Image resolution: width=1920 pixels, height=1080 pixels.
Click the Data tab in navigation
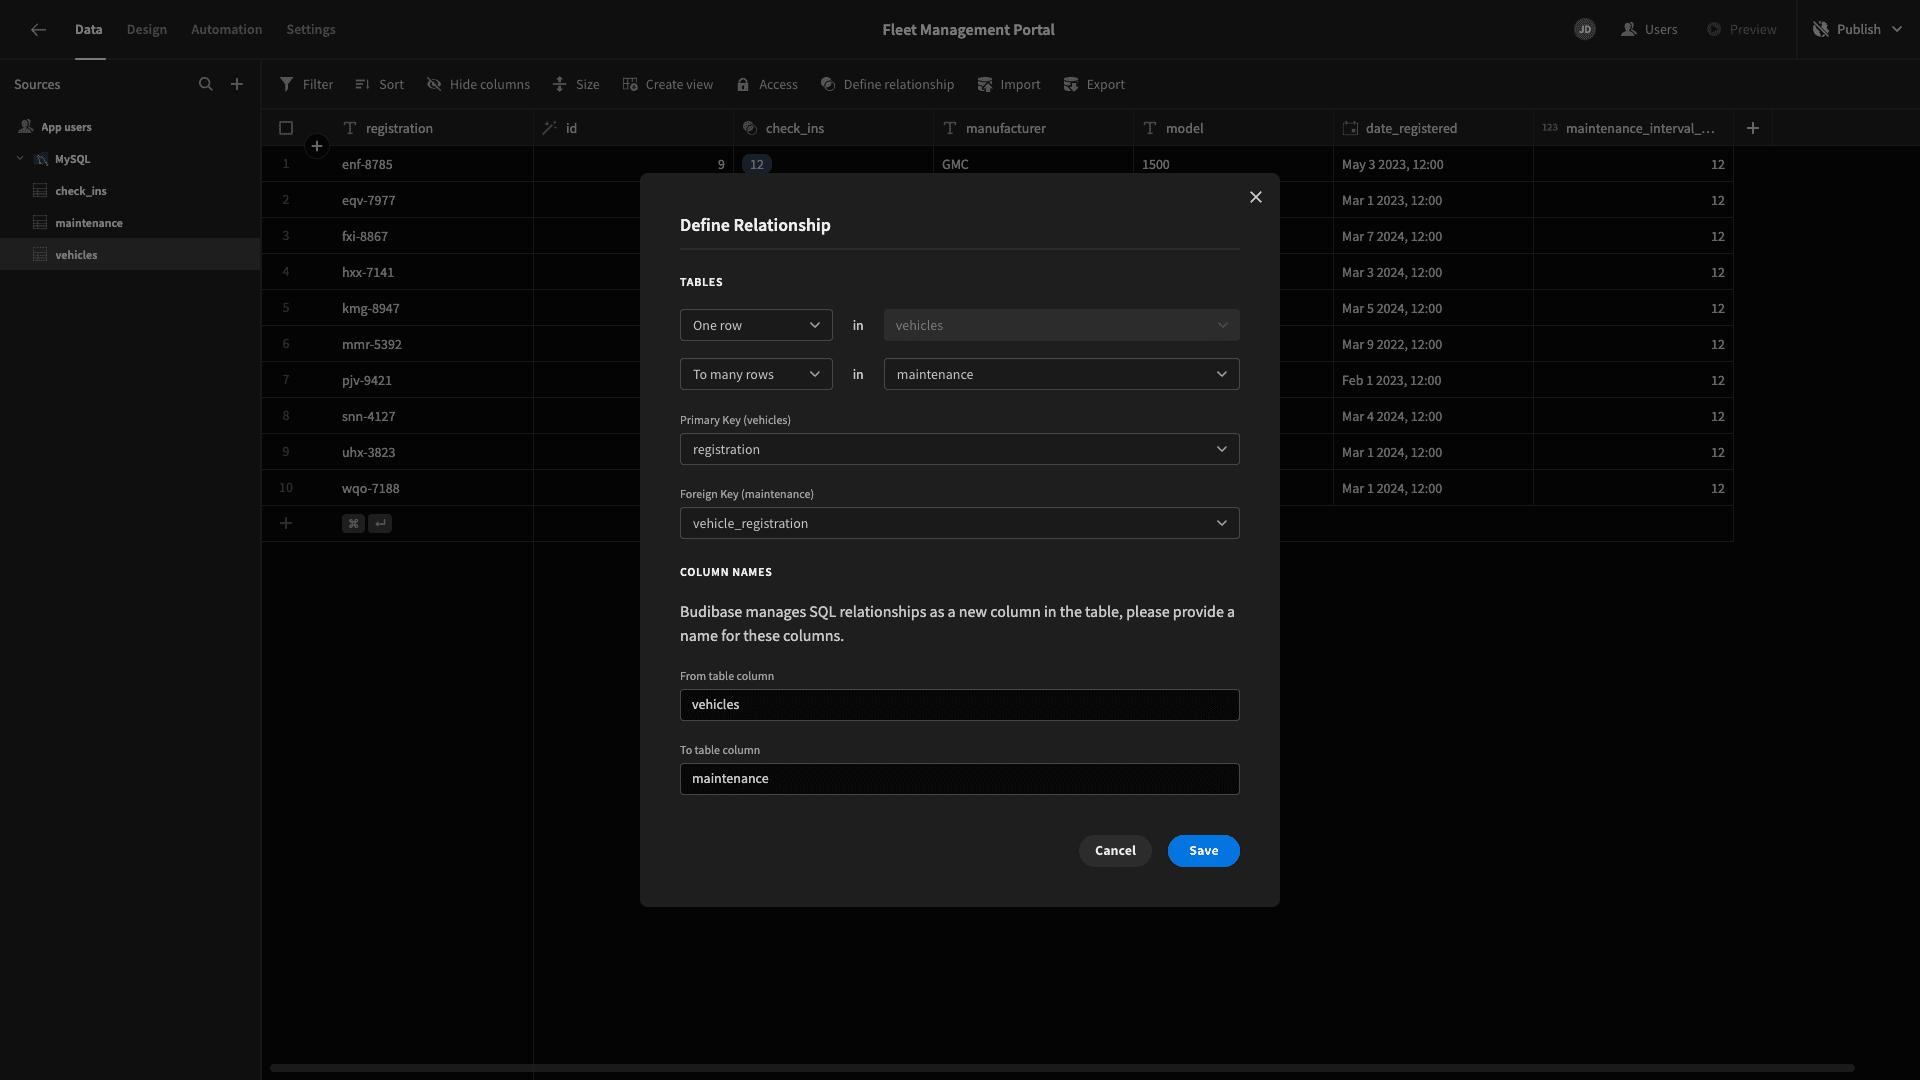[88, 29]
